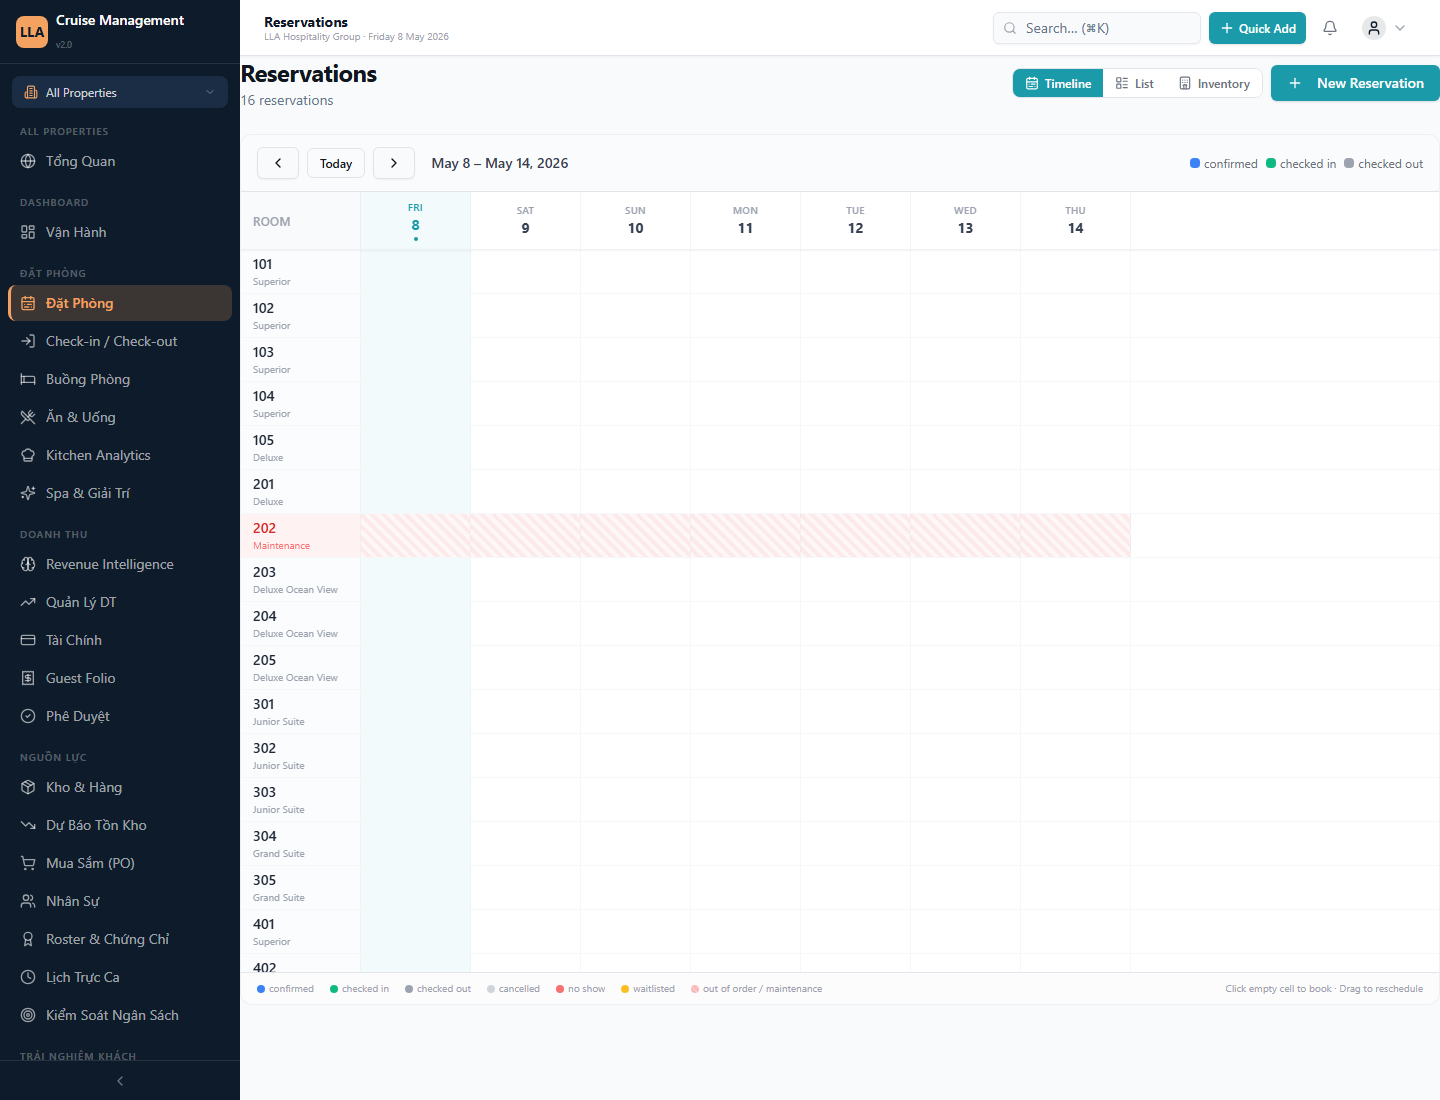
Task: Click the Quick Add button
Action: pos(1257,28)
